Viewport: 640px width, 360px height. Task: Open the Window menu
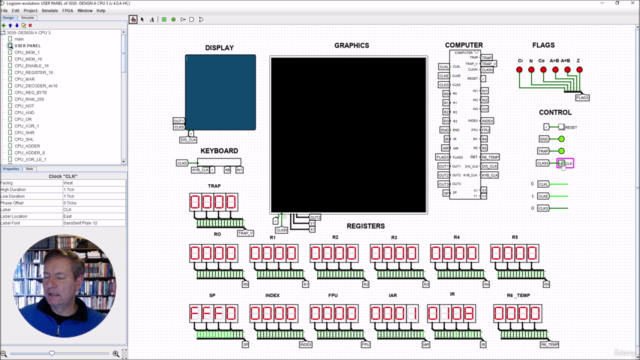point(85,11)
